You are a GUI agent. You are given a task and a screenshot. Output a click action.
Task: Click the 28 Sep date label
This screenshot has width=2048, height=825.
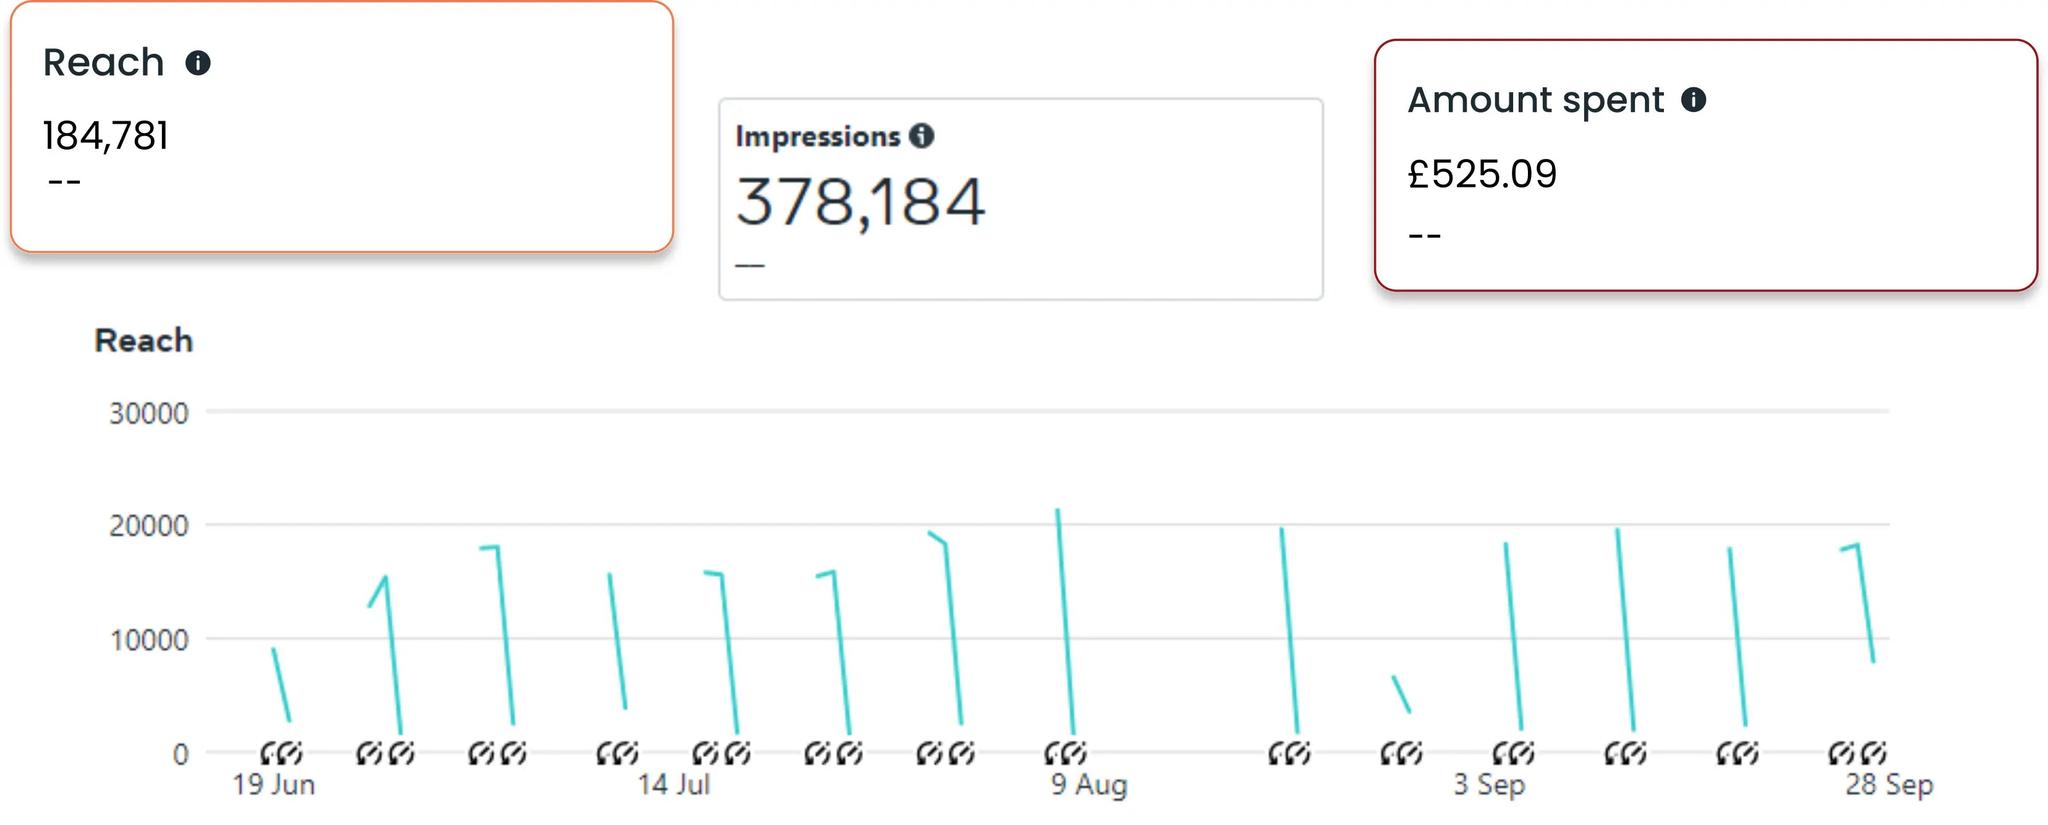click(1889, 785)
